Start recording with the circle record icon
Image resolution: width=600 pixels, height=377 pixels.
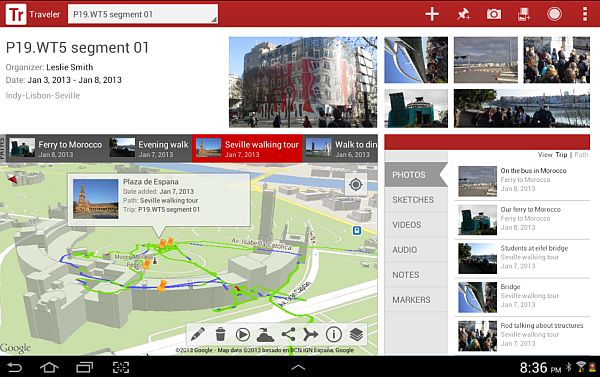(x=554, y=14)
